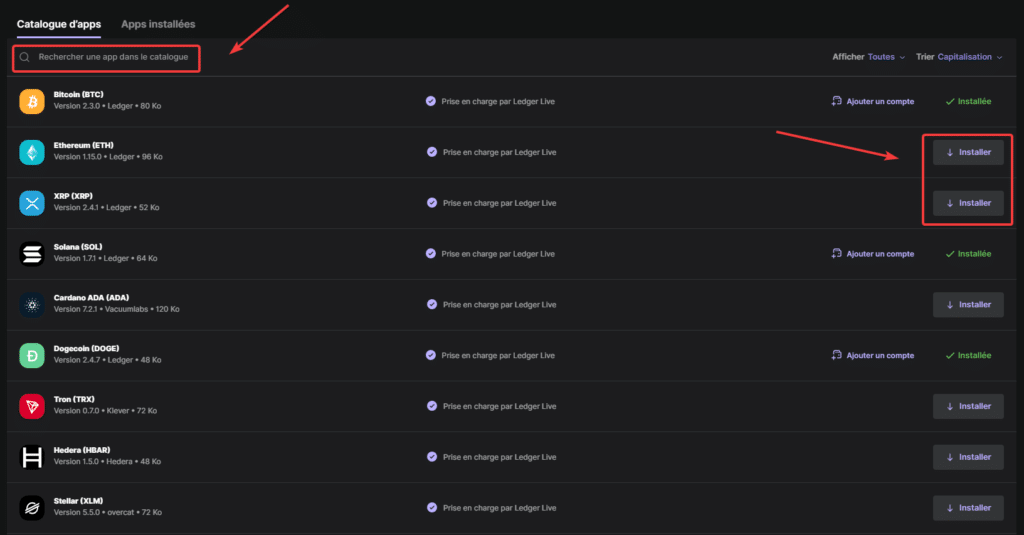Click Version 1.7.1 Ledger 64 Ko text
The image size is (1024, 535).
click(x=105, y=258)
